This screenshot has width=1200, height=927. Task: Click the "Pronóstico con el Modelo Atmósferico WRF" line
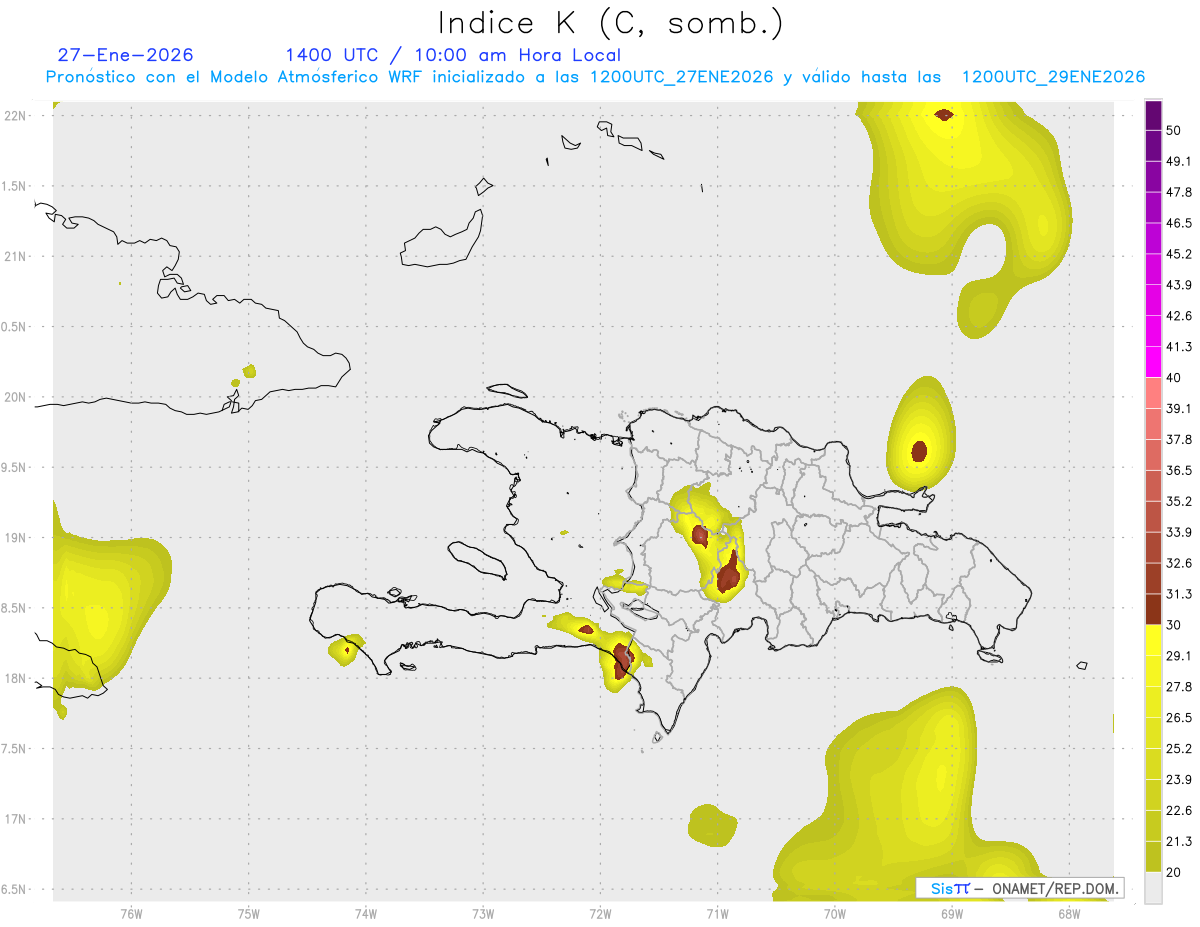coord(594,77)
